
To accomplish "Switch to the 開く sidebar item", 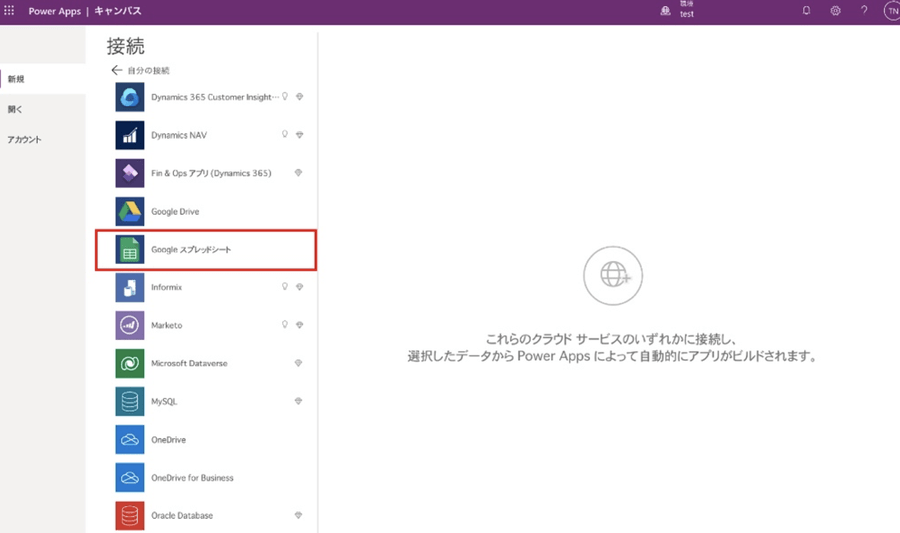I will click(x=15, y=109).
